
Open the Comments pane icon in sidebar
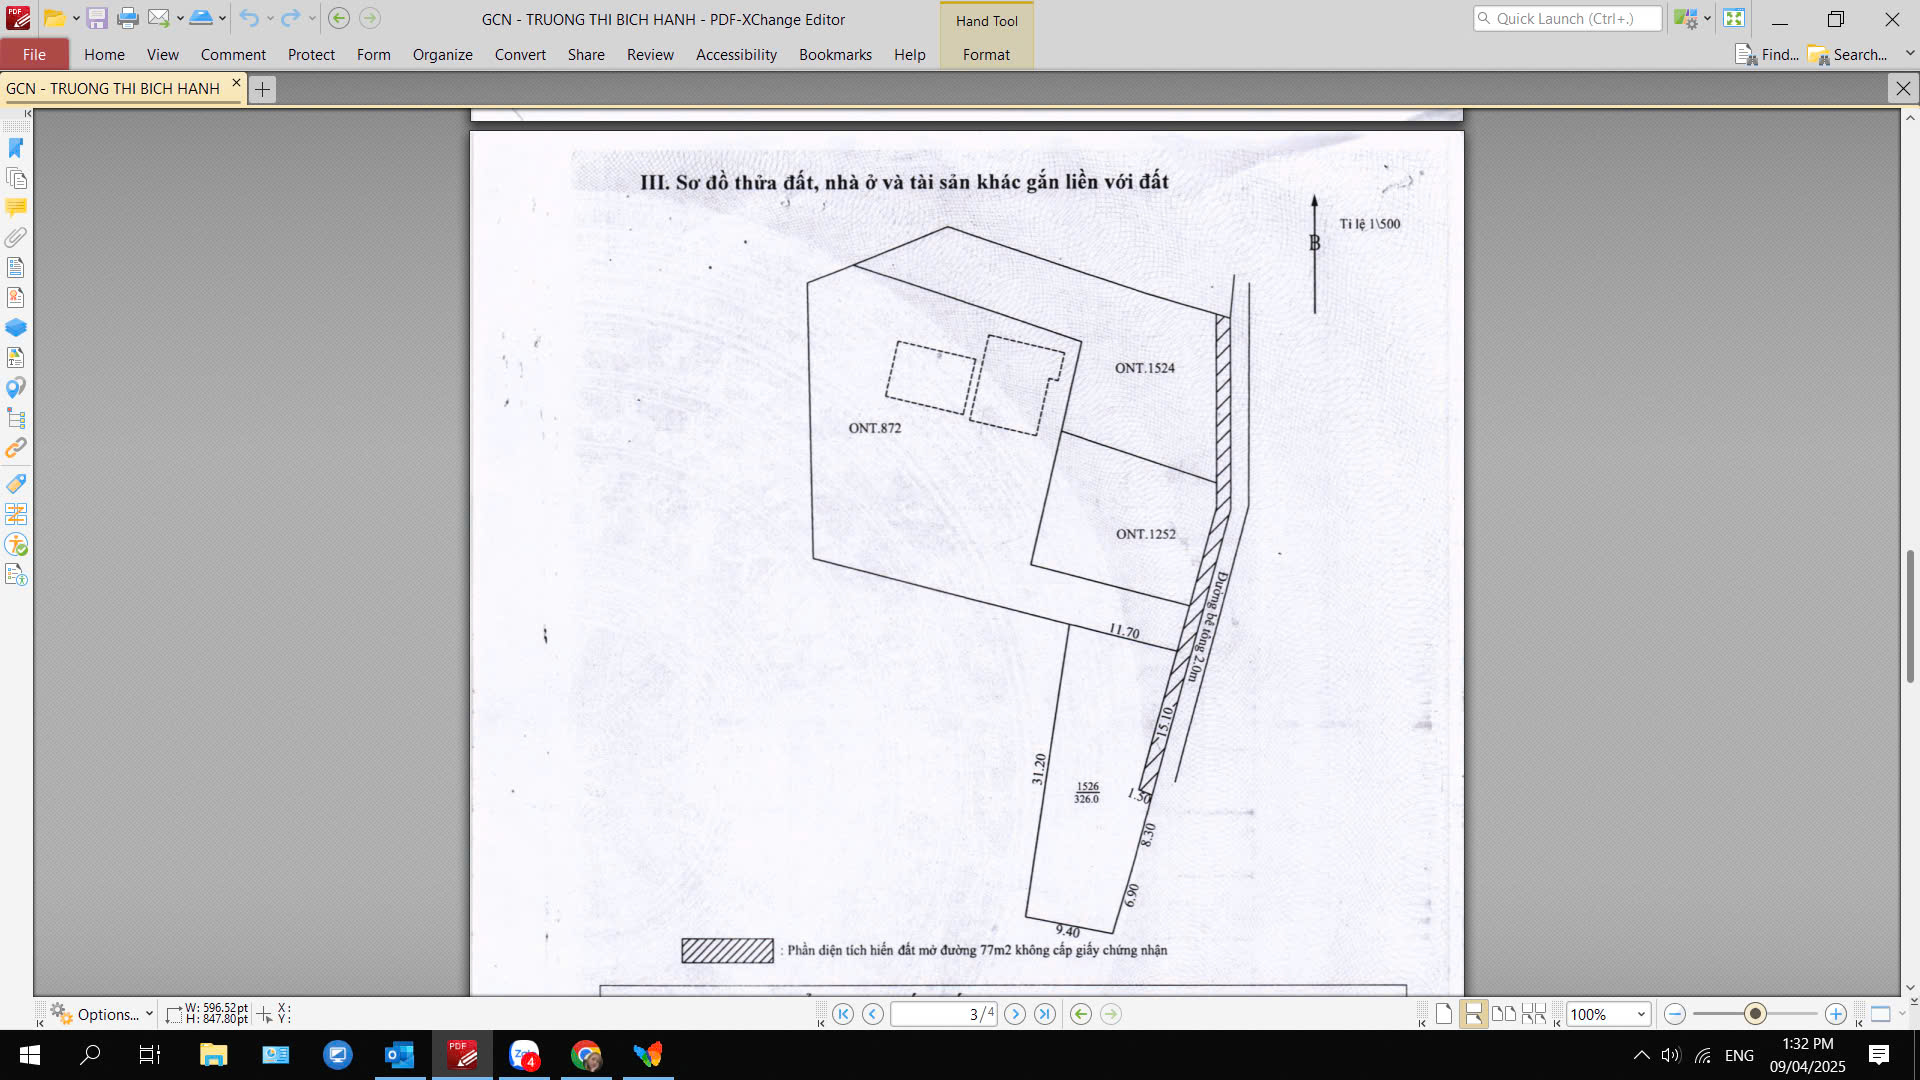[x=16, y=207]
